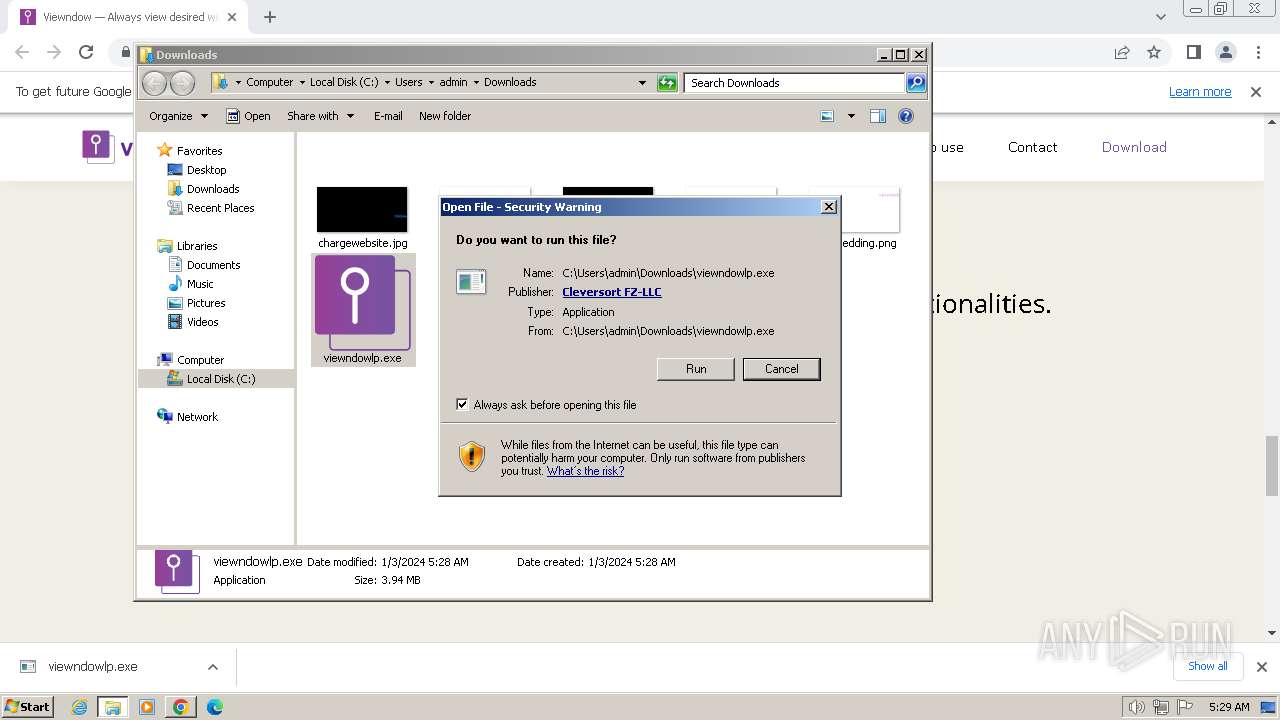Click Chrome's back arrow button

click(22, 52)
